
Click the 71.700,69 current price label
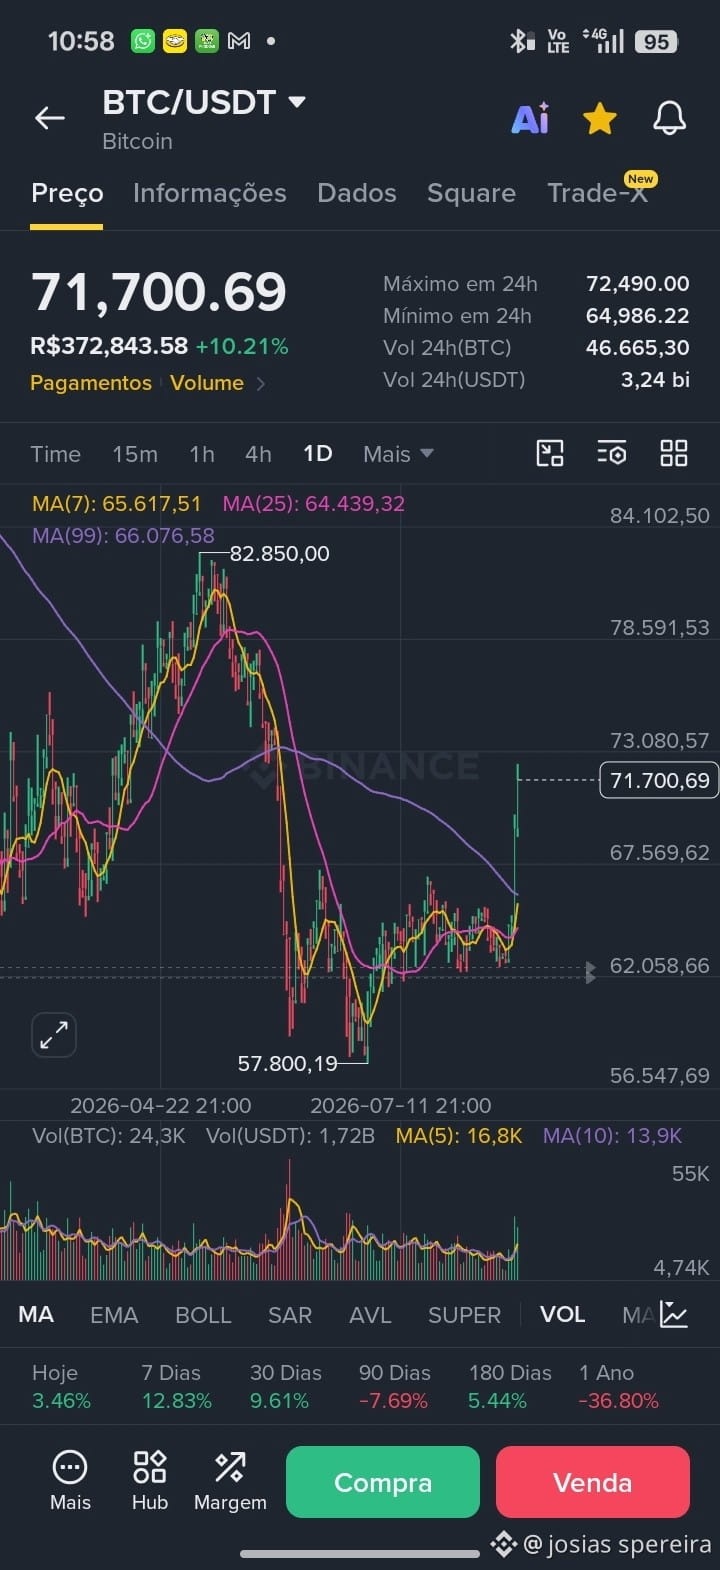point(659,780)
